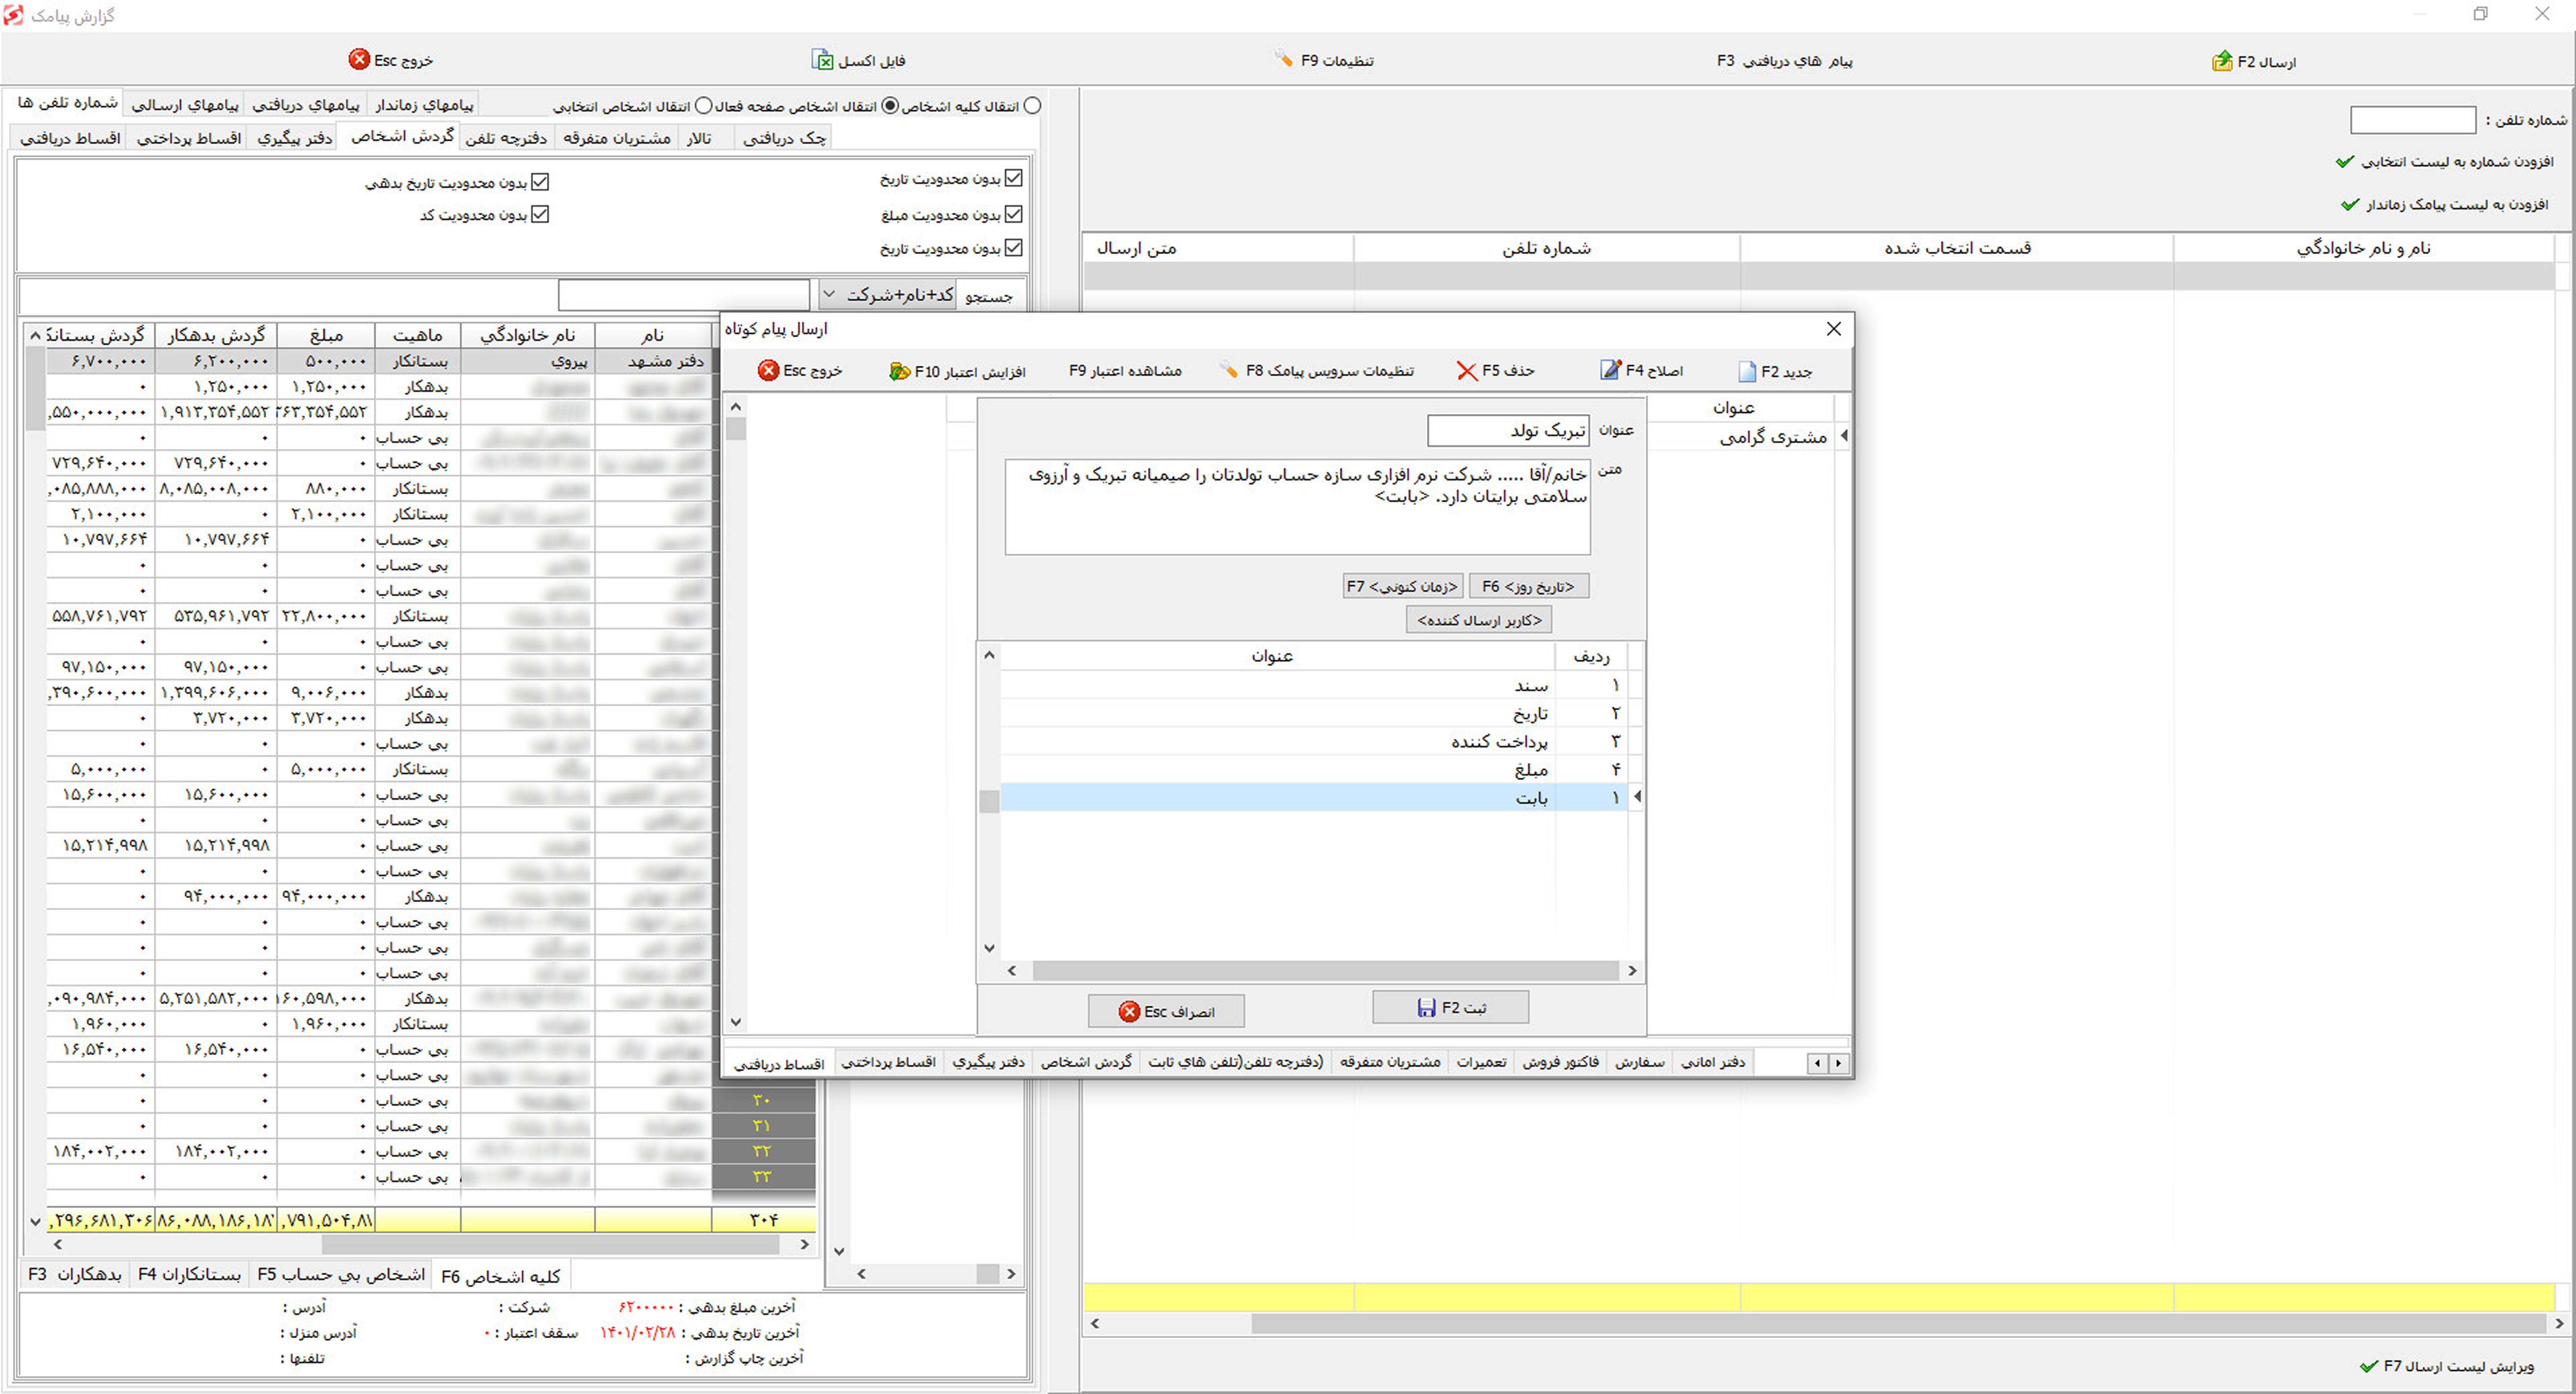Screen dimensions: 2576x1394
Task: Click the قسمت انتخاب شده column header
Action: click(1957, 248)
